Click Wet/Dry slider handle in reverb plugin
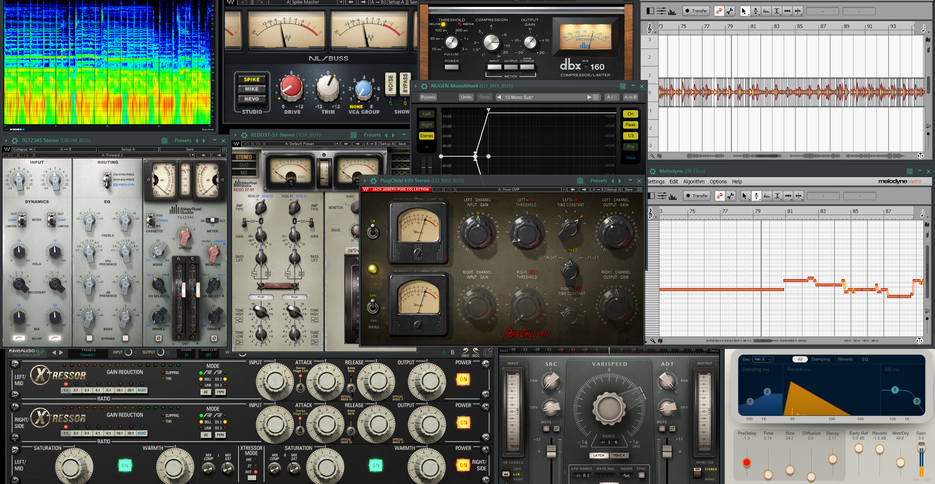 click(900, 463)
